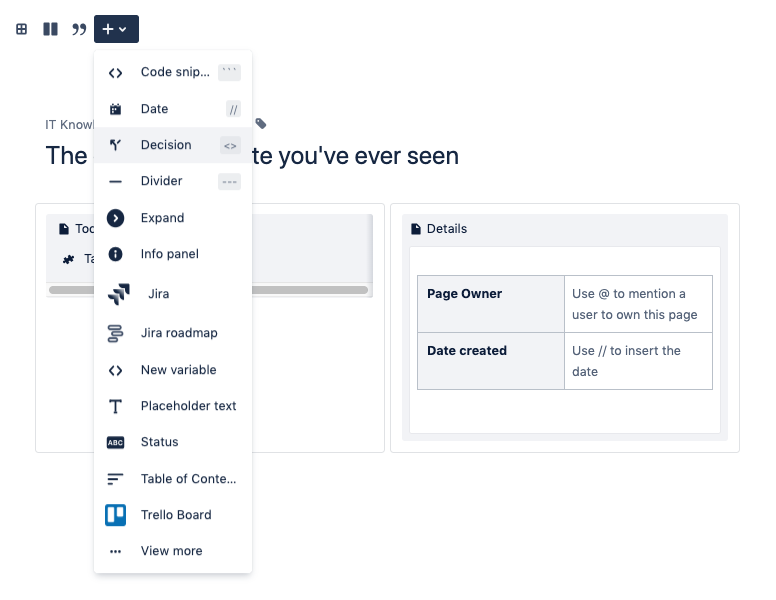Click the Jira roadmap icon
This screenshot has height=600, width=776.
116,333
